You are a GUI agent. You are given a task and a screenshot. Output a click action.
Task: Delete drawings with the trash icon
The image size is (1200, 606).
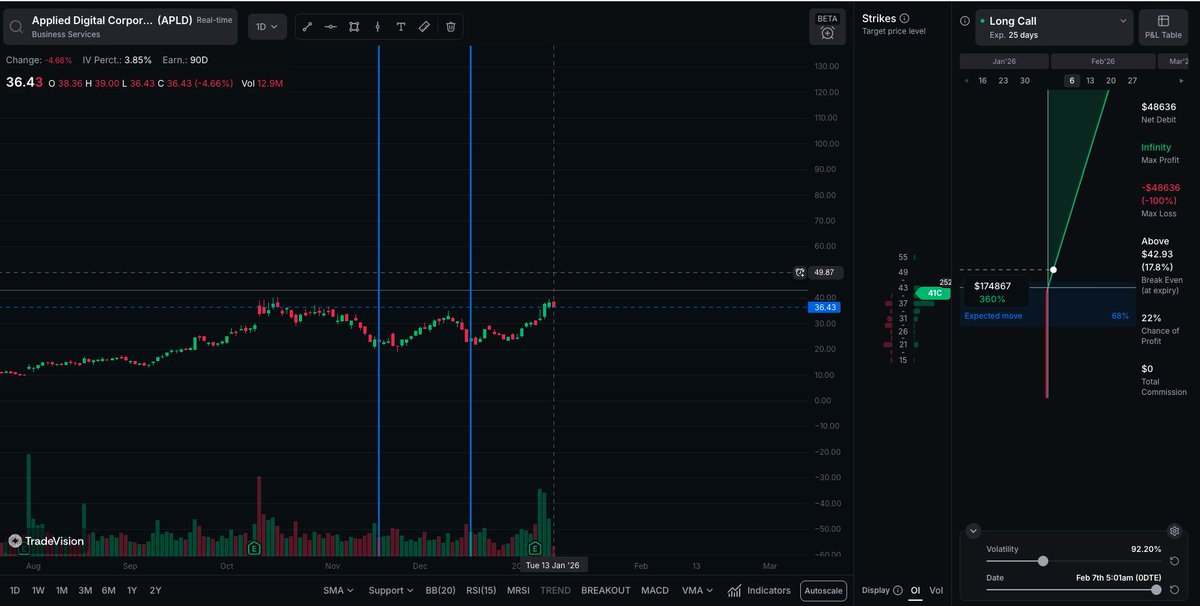coord(450,27)
